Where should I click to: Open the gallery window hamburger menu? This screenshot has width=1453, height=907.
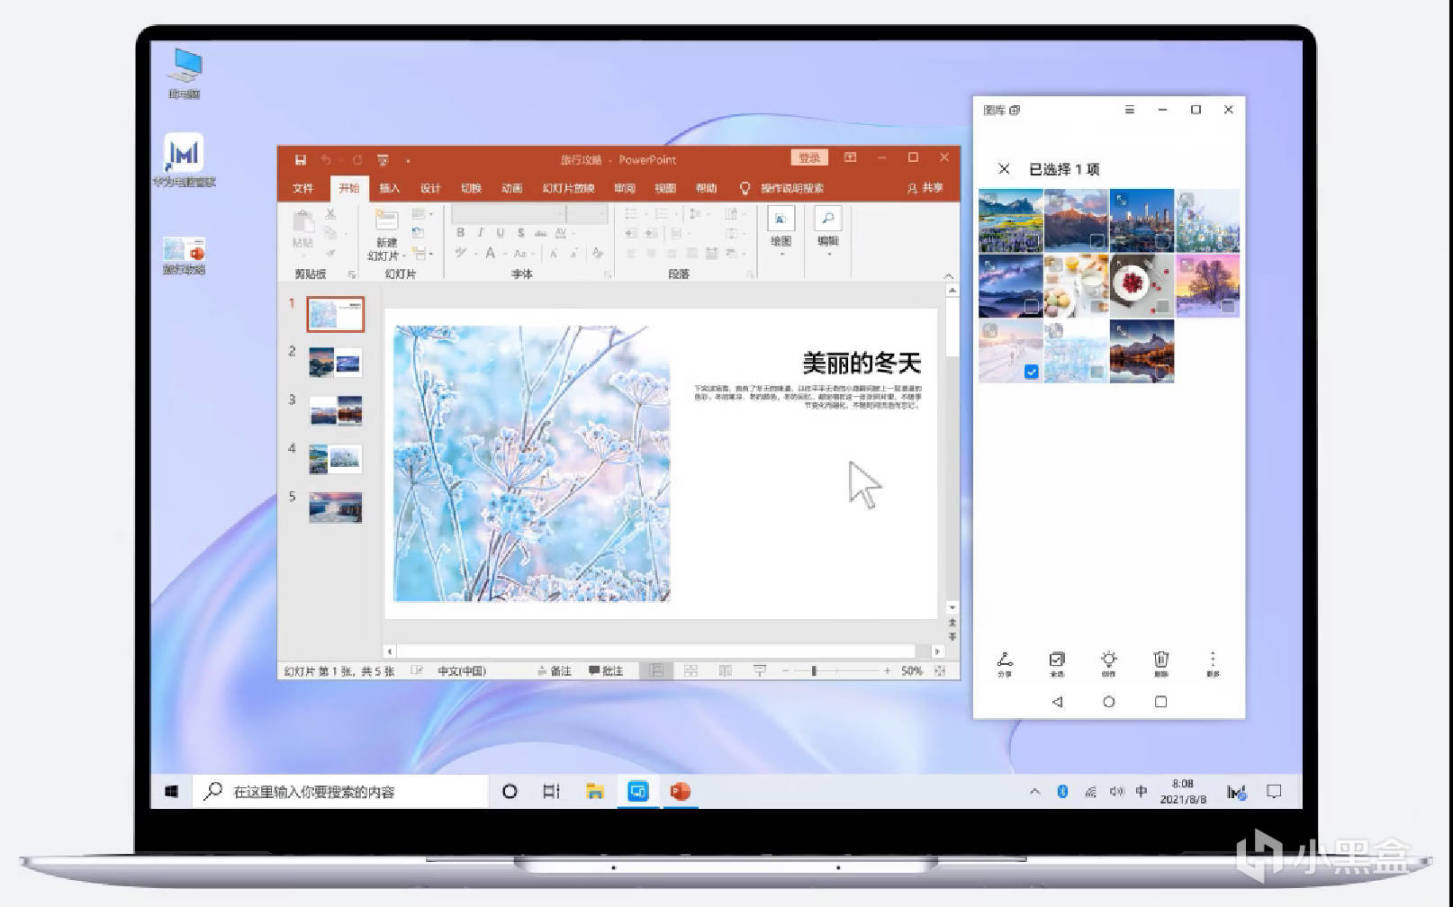pos(1129,110)
